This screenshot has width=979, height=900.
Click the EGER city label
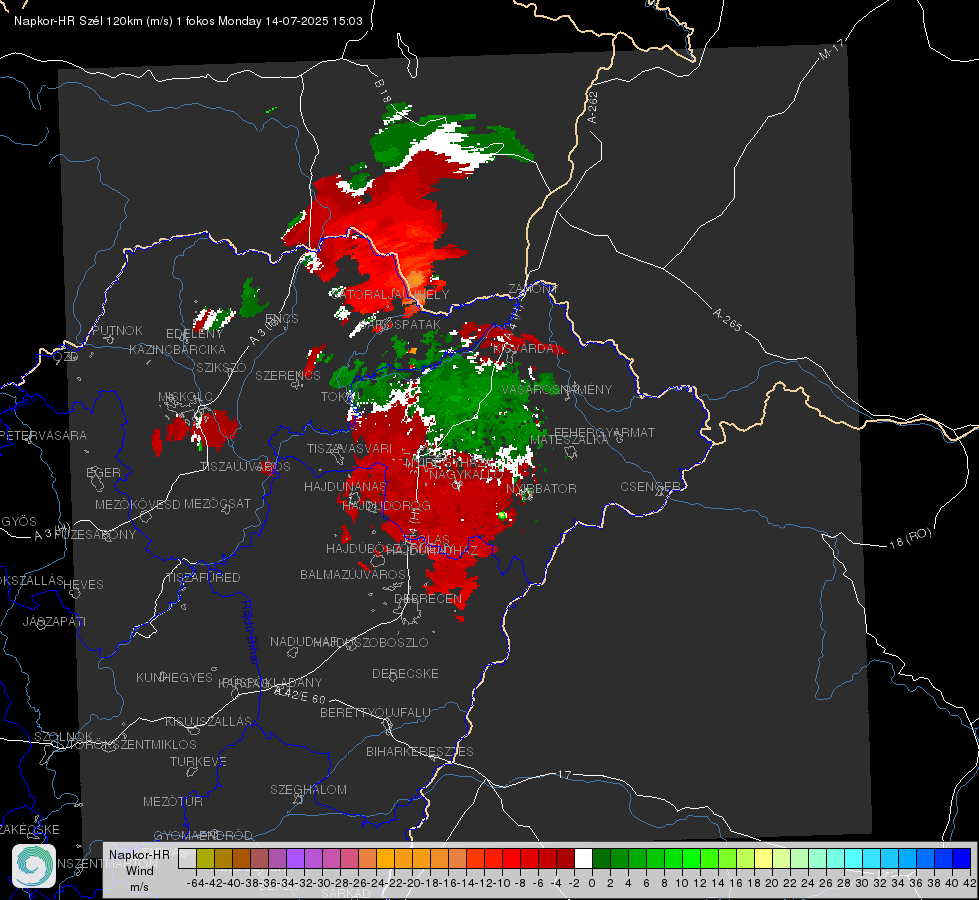(x=104, y=473)
